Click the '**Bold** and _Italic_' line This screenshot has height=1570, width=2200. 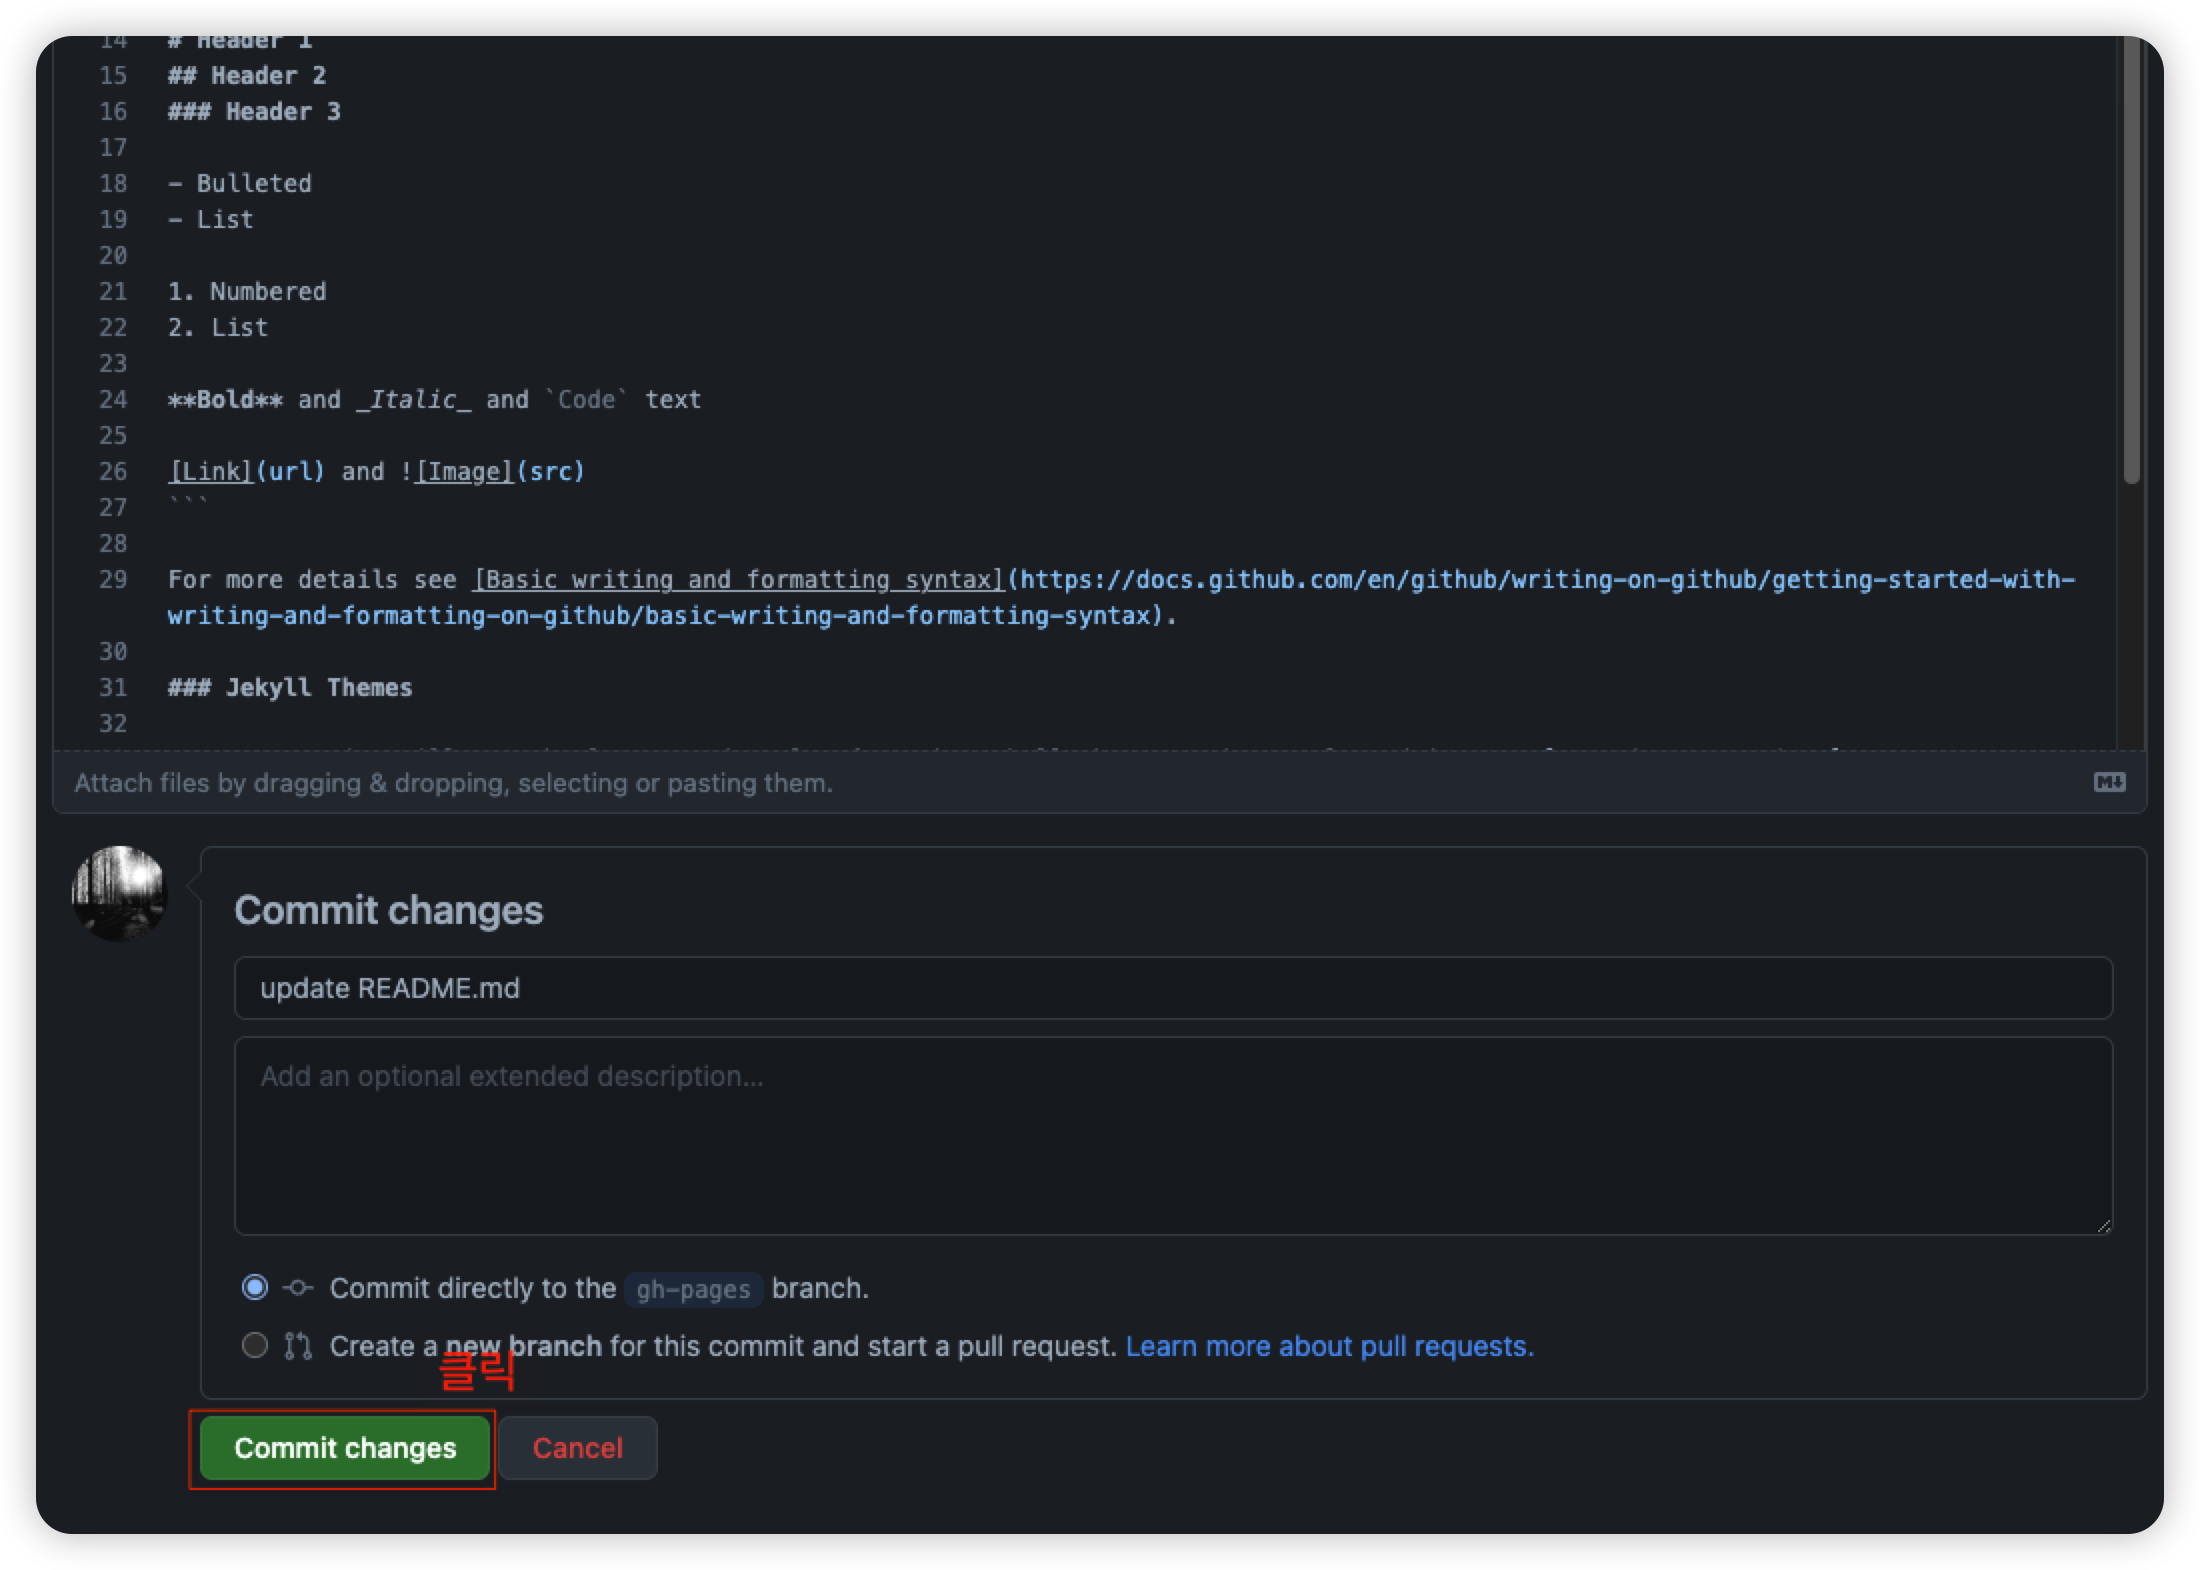(435, 399)
